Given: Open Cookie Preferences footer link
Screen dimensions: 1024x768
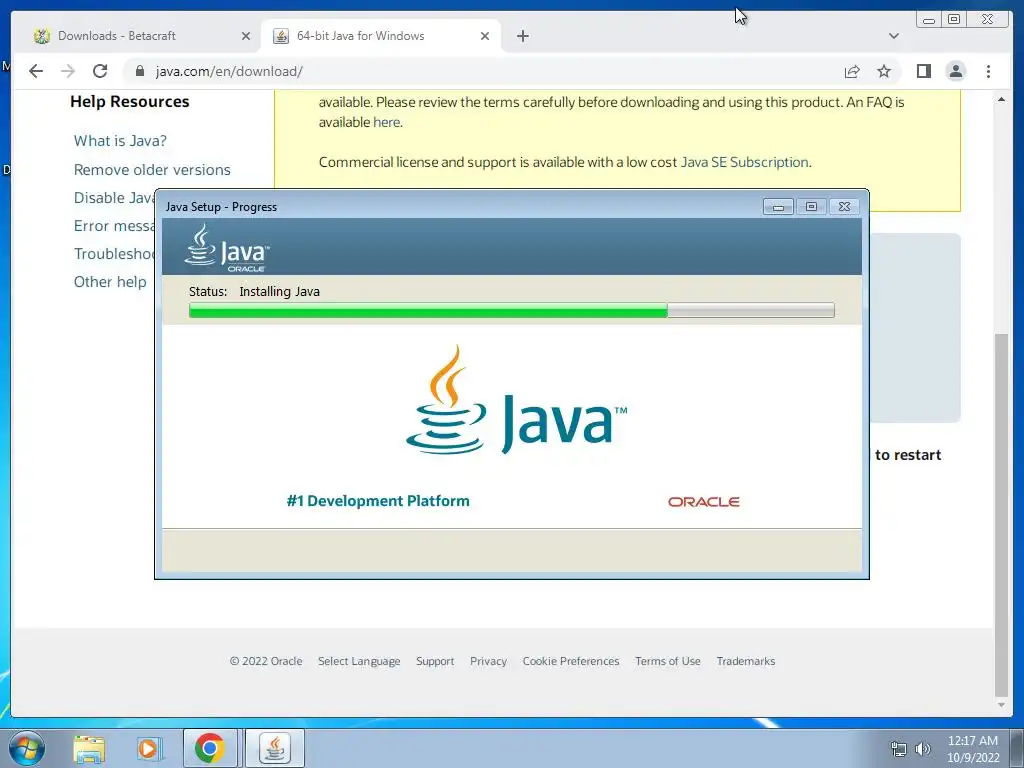Looking at the screenshot, I should pos(571,661).
